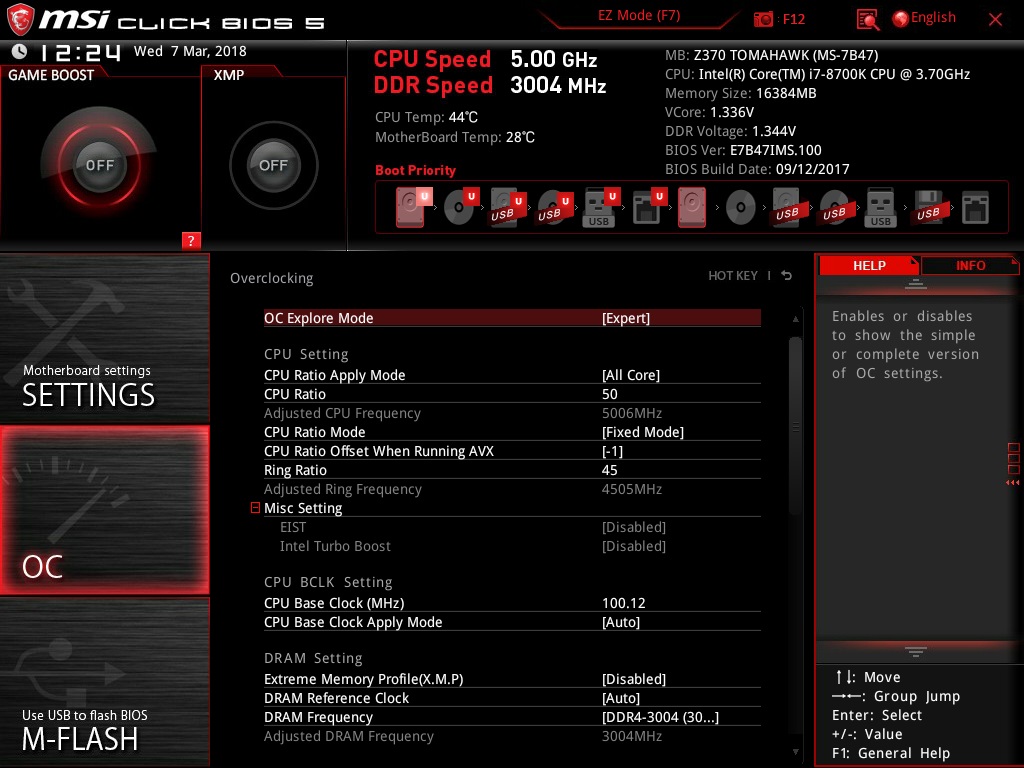Click the DDR Speed 3004 MHz readout
This screenshot has height=768, width=1024.
click(x=490, y=85)
